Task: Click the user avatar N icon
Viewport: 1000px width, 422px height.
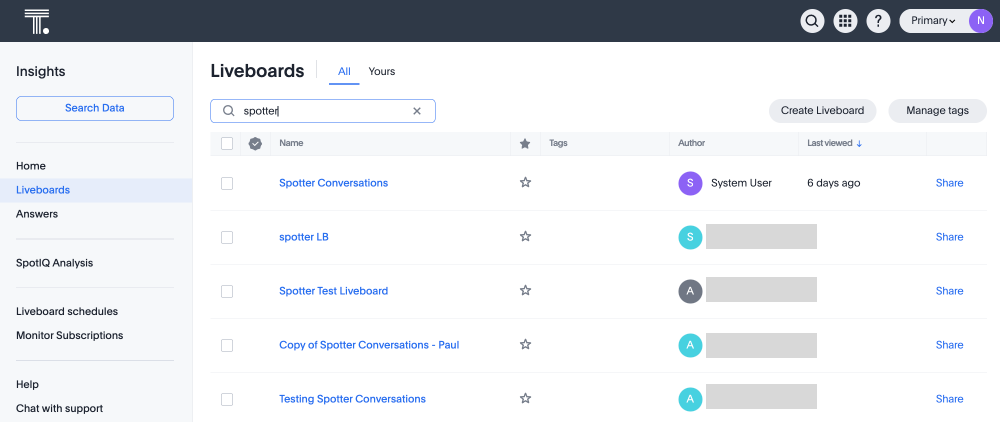Action: coord(981,21)
